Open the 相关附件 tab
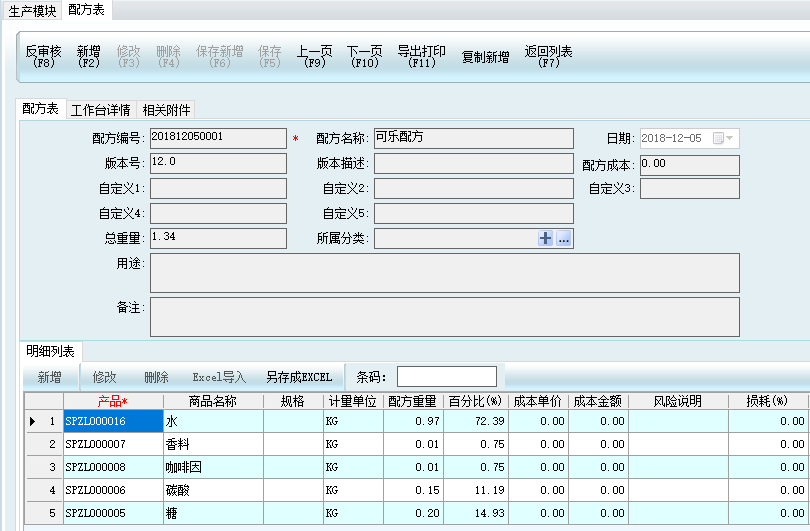810x531 pixels. point(166,110)
